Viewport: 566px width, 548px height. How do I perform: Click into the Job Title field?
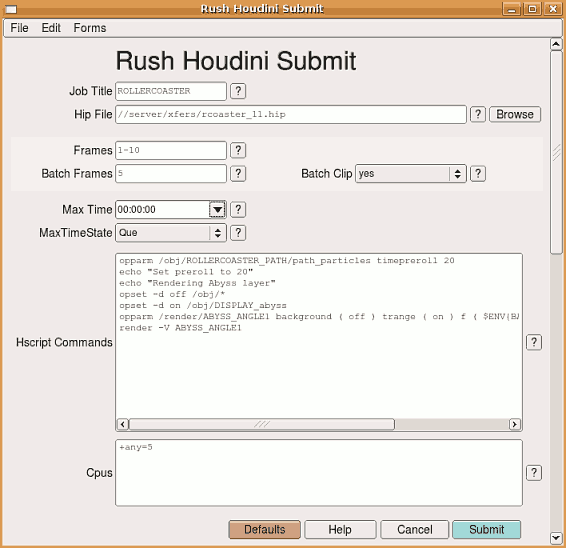[171, 91]
